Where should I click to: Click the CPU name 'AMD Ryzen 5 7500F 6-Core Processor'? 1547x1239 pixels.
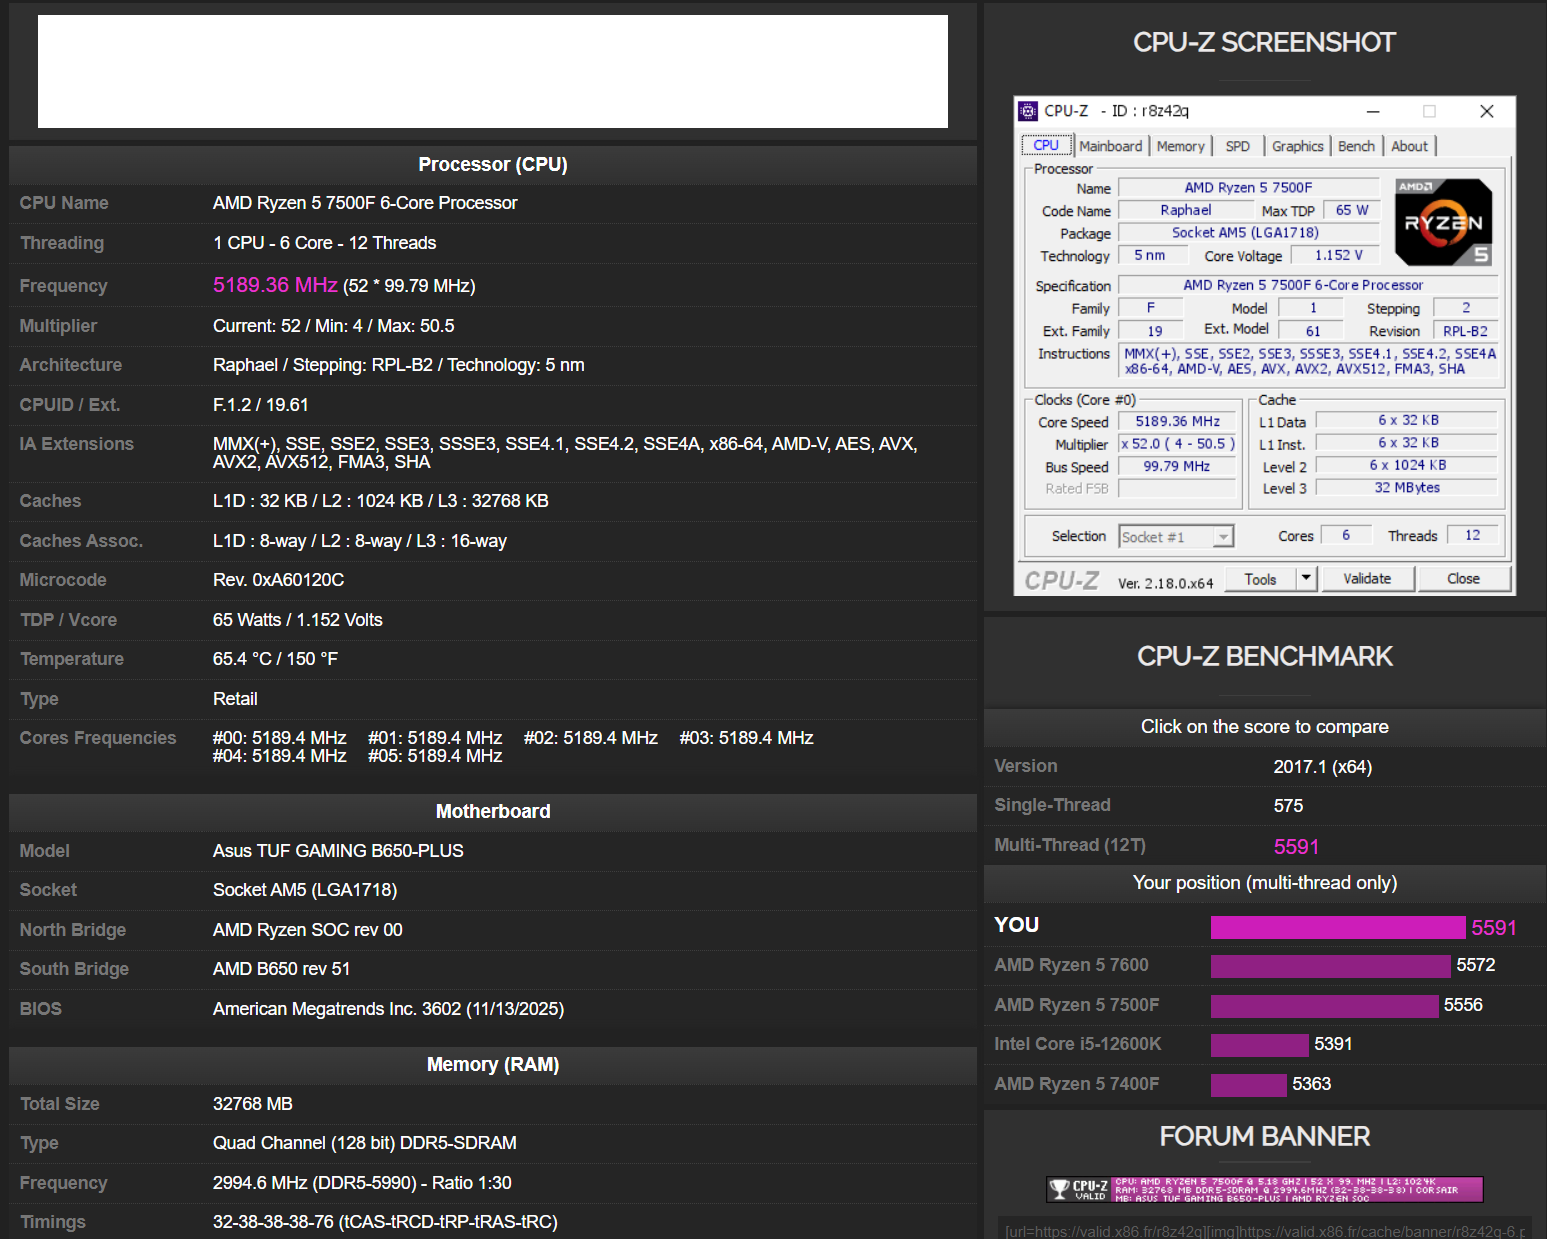(x=365, y=203)
